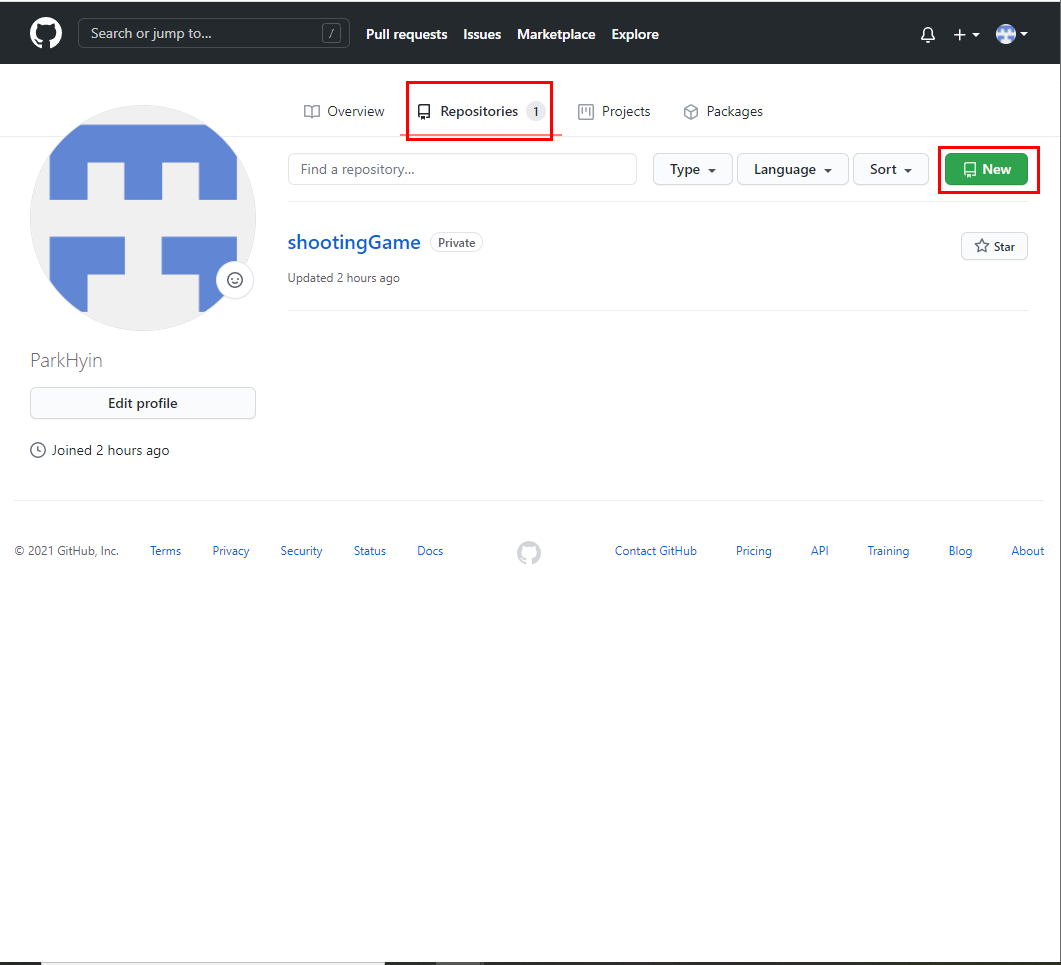Open Marketplace from the header
This screenshot has height=965, width=1061.
(556, 35)
